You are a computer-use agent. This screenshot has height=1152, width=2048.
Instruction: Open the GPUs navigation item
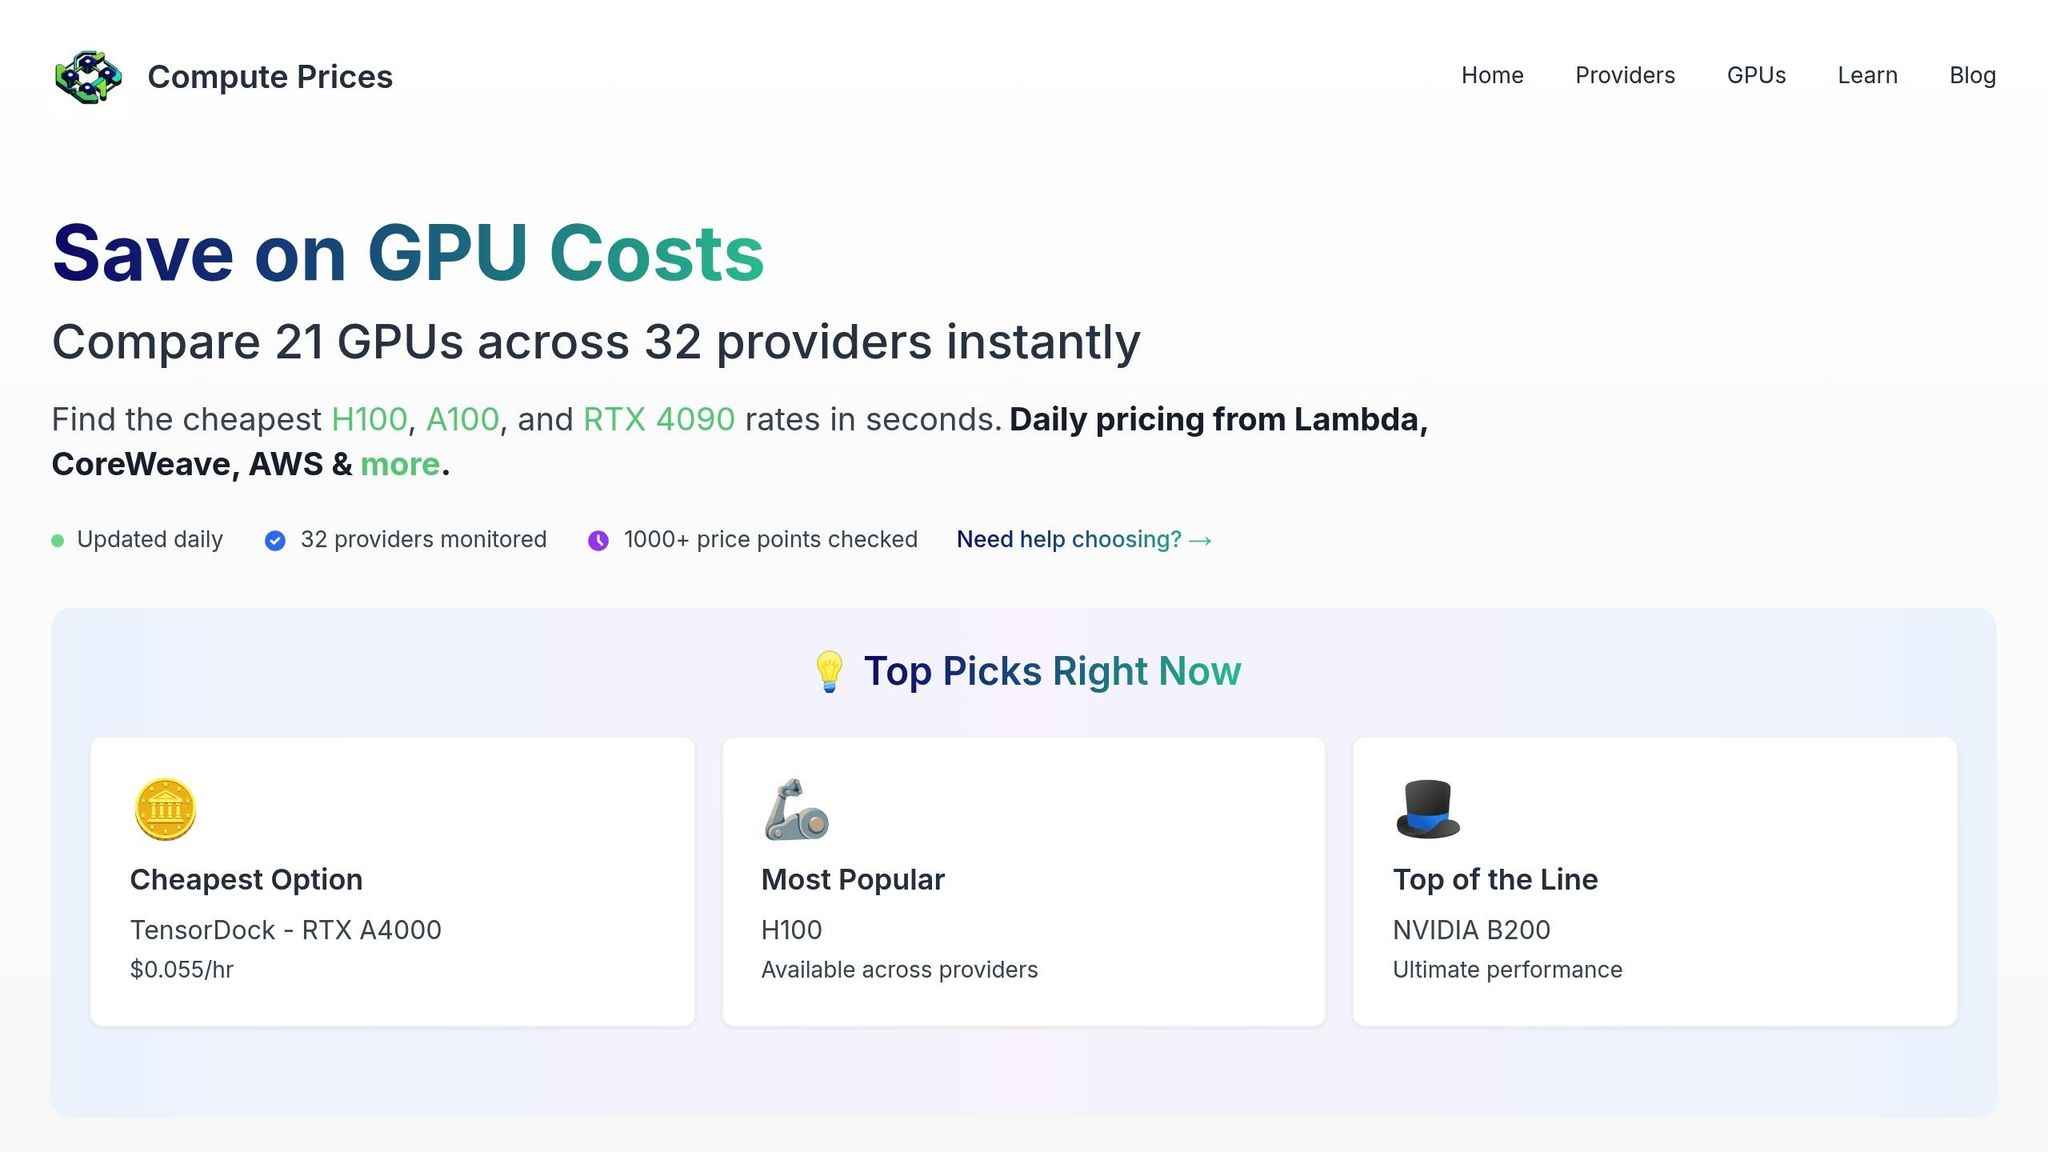tap(1756, 75)
